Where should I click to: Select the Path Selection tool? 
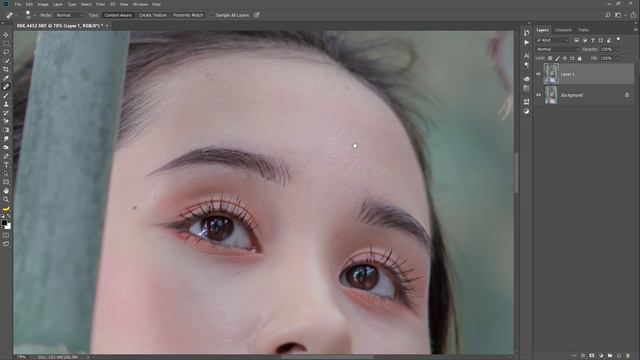pyautogui.click(x=6, y=173)
